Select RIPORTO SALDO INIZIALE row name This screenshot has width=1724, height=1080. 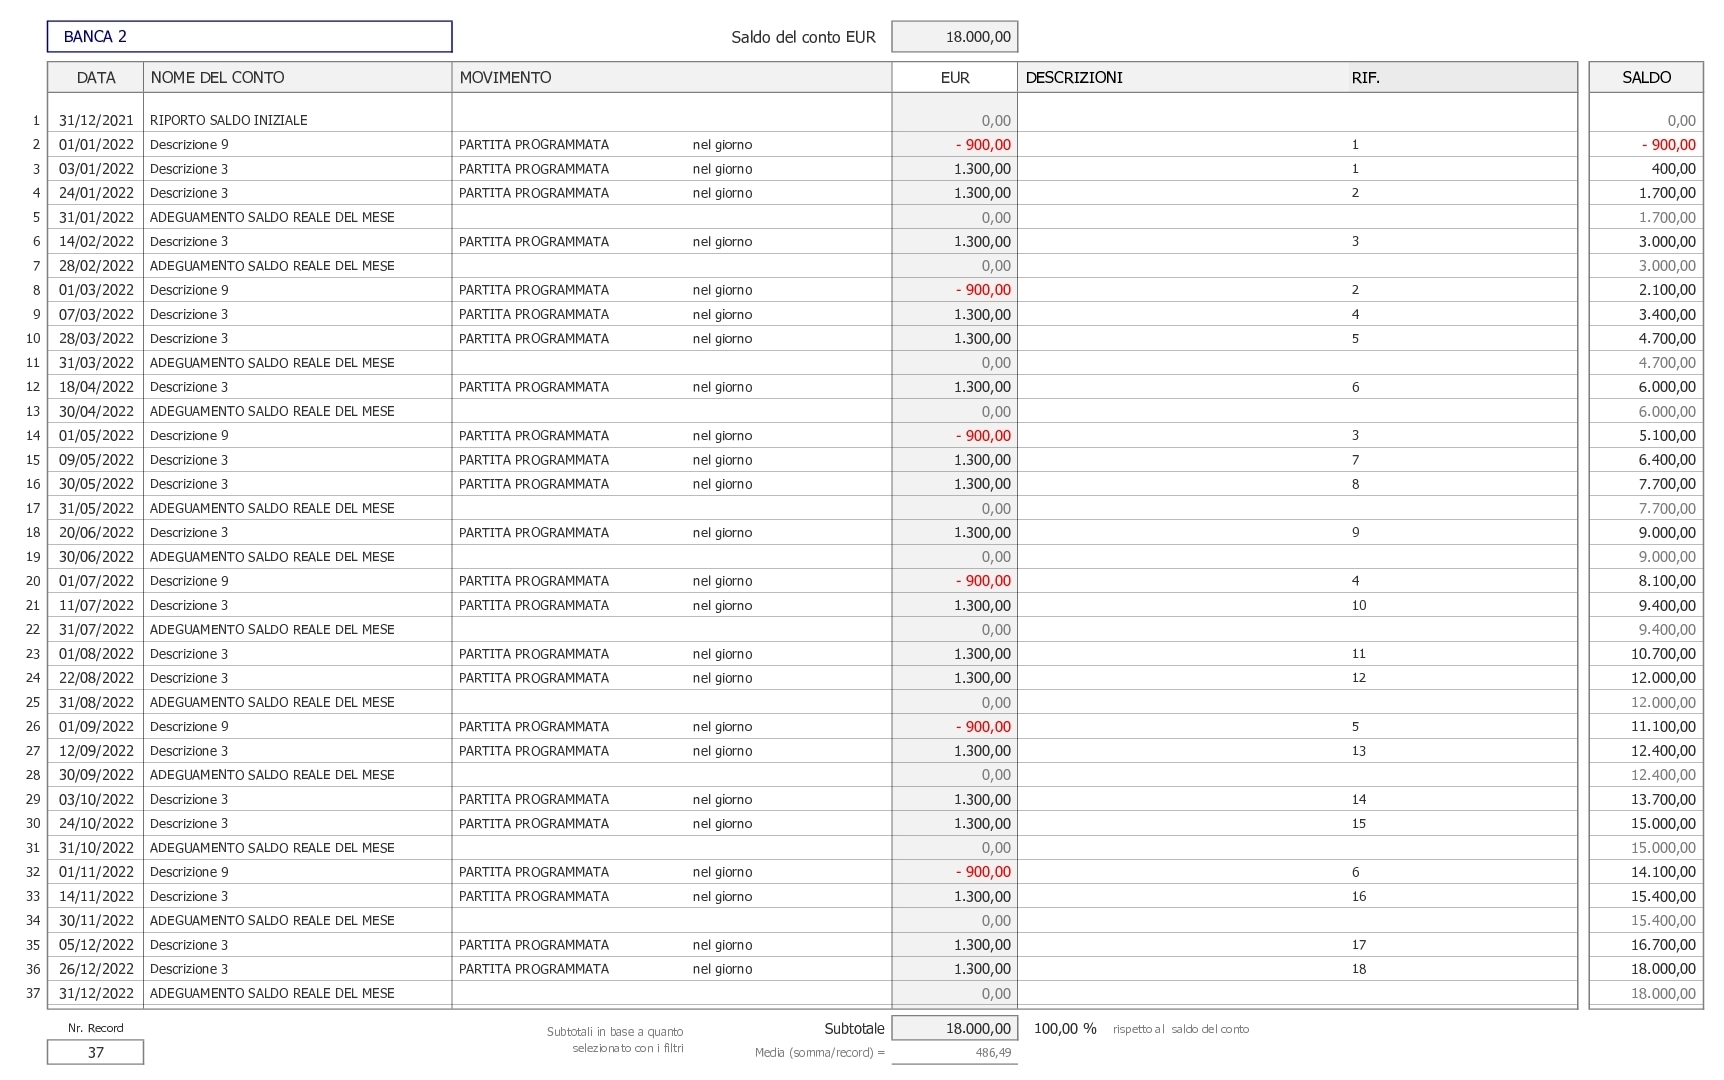tap(229, 120)
